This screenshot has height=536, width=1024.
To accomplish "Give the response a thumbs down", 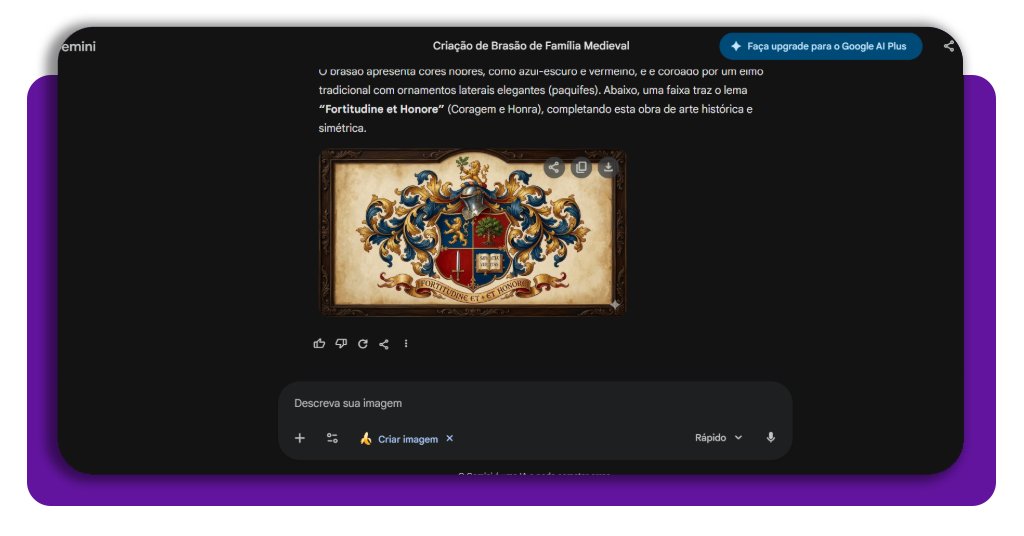I will tap(341, 343).
